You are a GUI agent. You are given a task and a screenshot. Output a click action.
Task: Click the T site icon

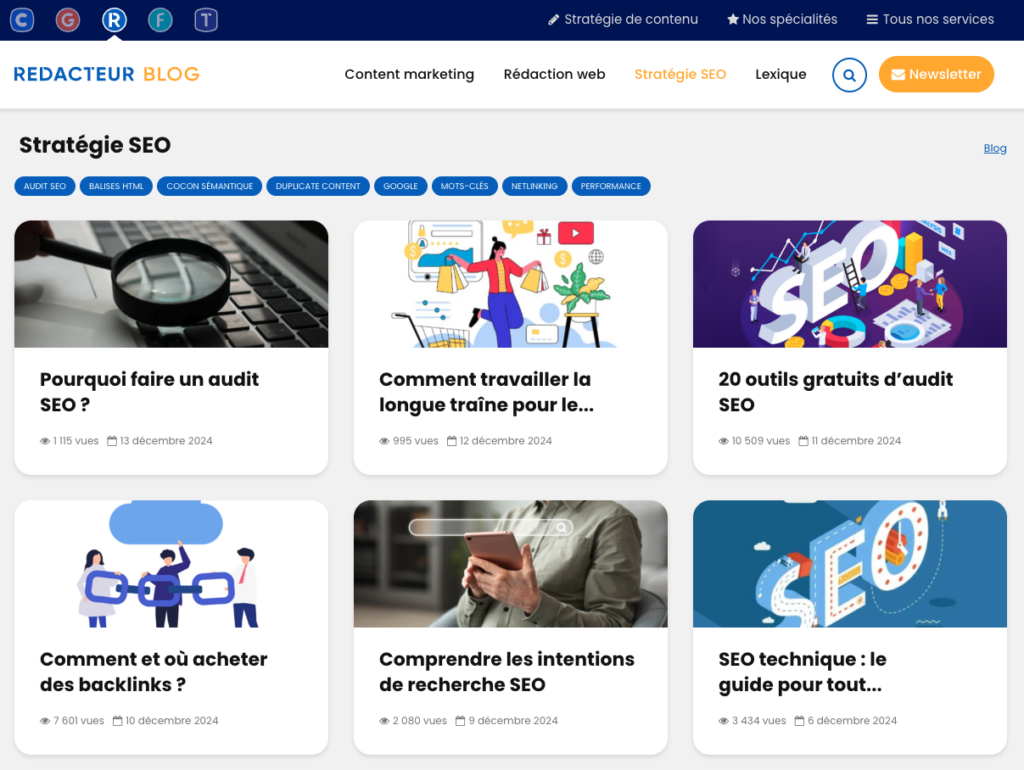point(206,20)
